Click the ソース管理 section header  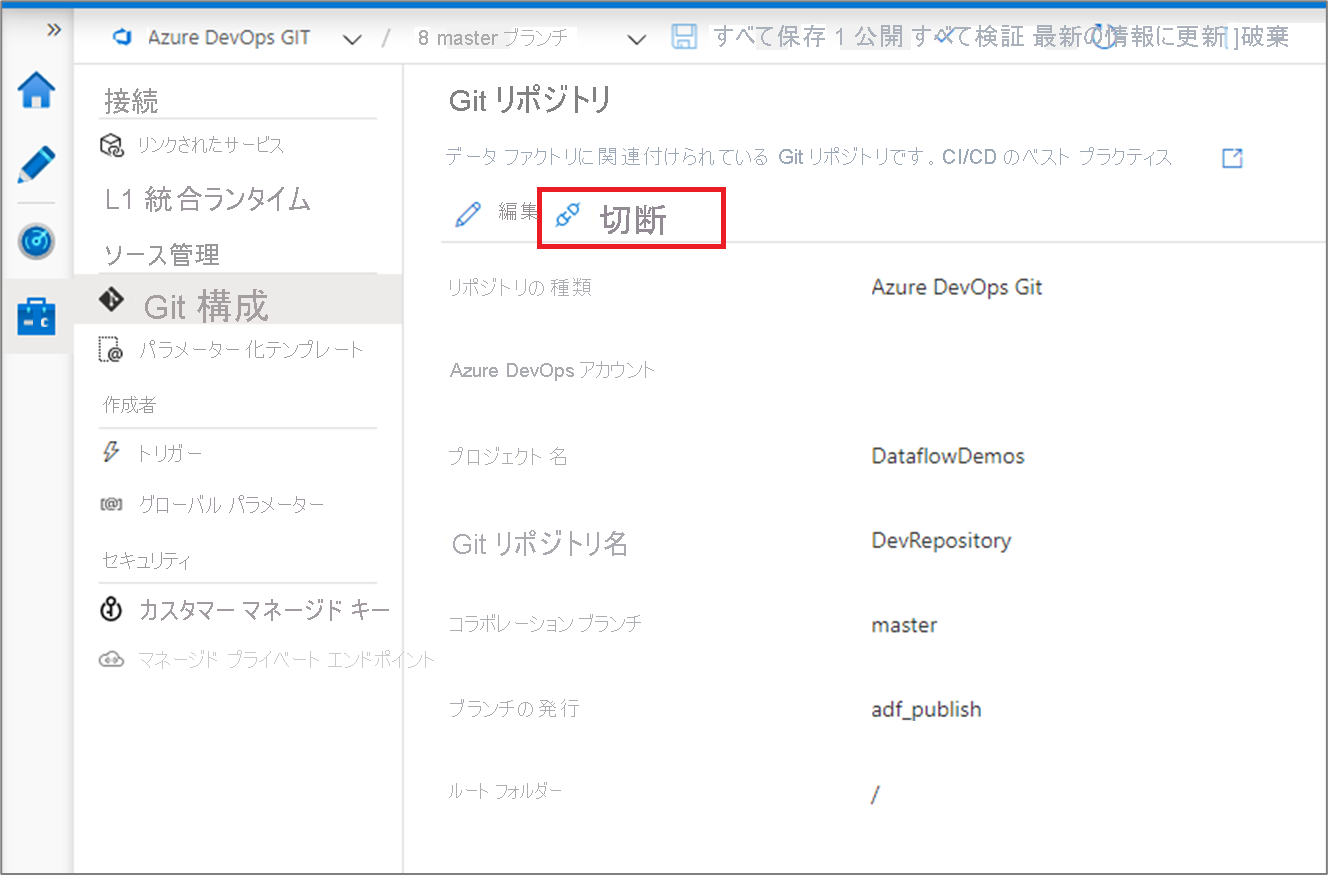click(x=161, y=256)
